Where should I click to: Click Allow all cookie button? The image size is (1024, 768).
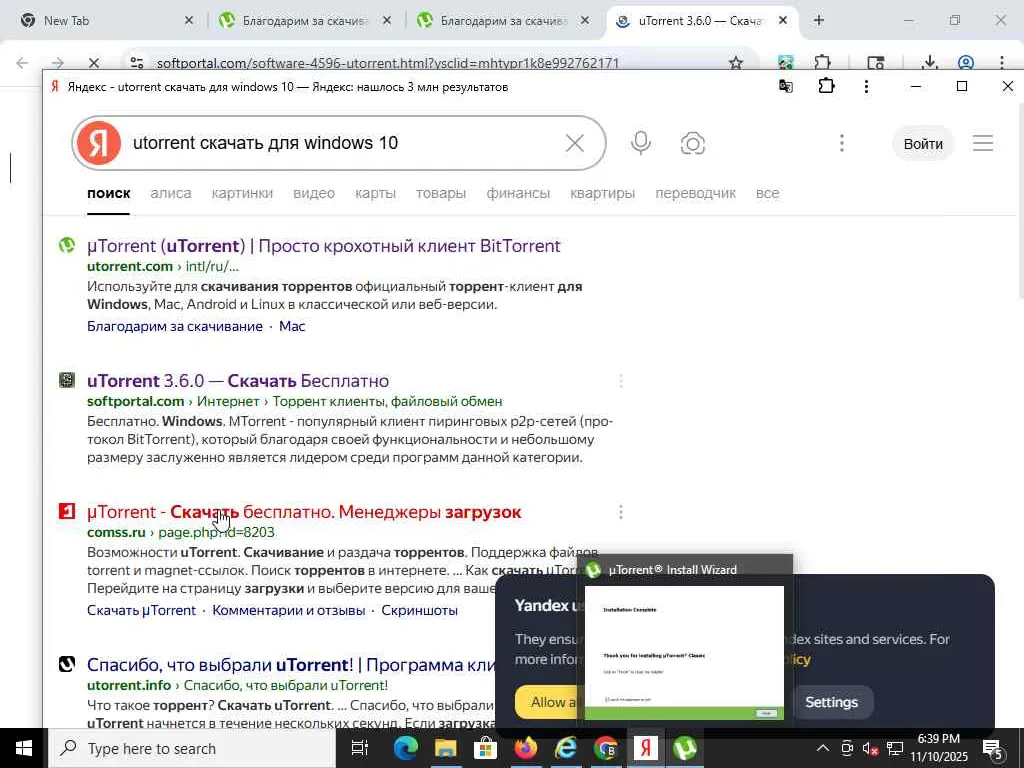[546, 702]
